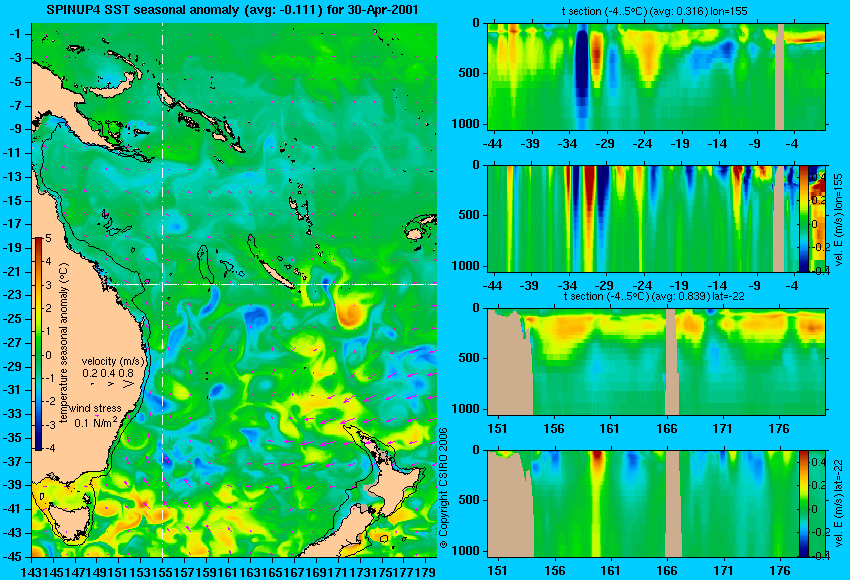Click the '5' label atop the temperature colorbar

pyautogui.click(x=48, y=239)
